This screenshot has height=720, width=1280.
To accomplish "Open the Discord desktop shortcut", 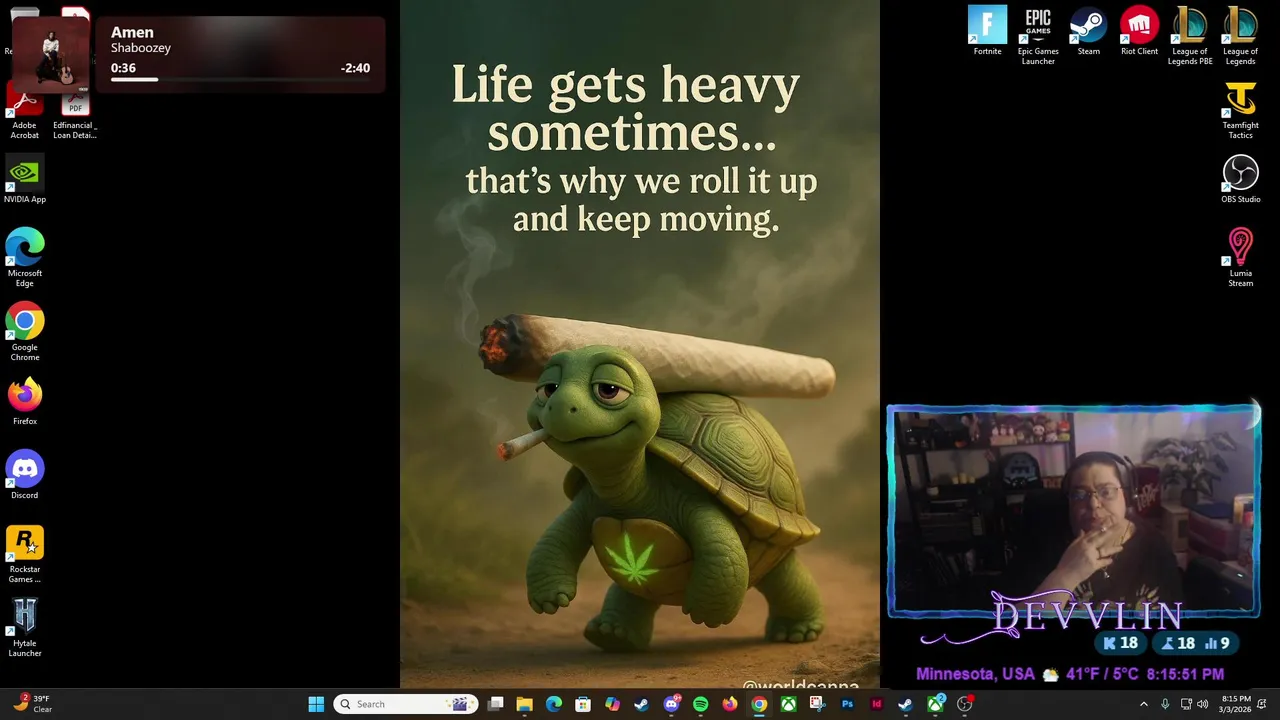I will (x=25, y=475).
